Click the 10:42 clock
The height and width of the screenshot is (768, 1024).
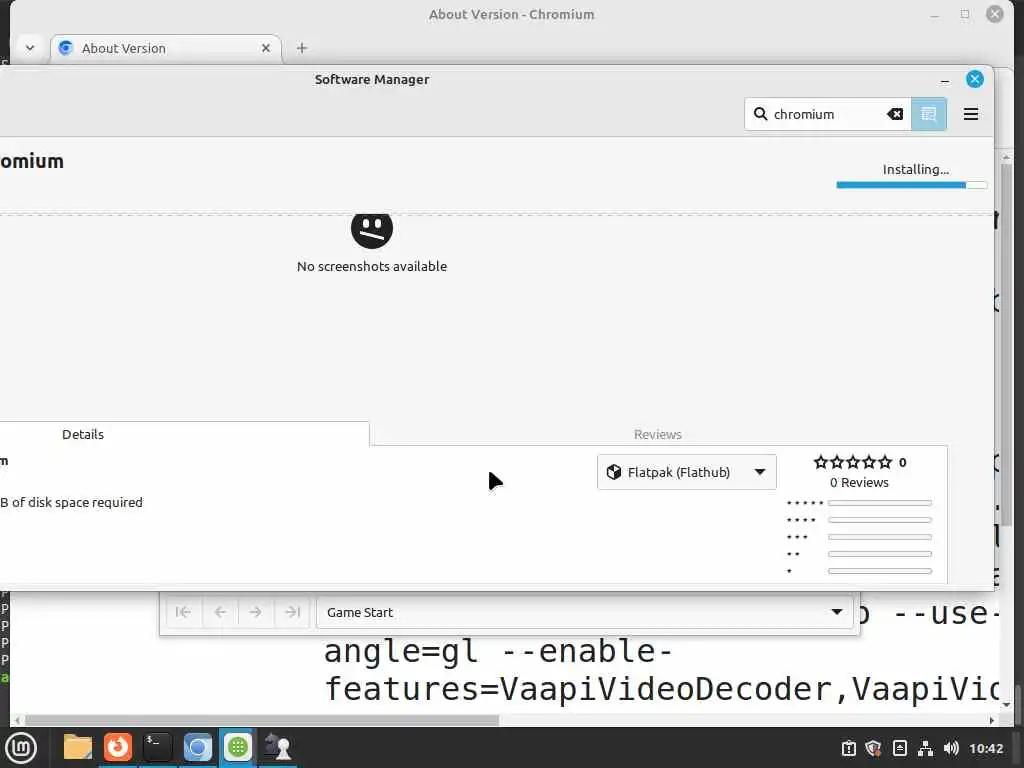click(986, 748)
